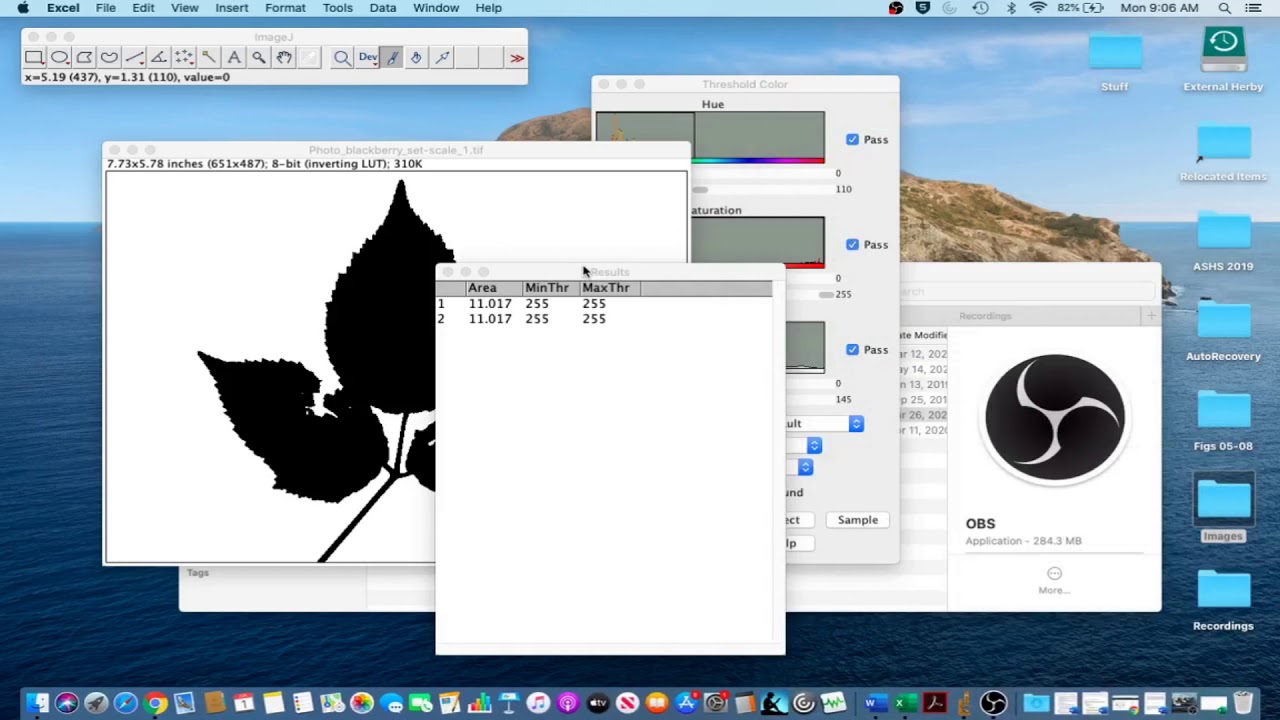
Task: Select the Images folder on desktop
Action: [1223, 509]
